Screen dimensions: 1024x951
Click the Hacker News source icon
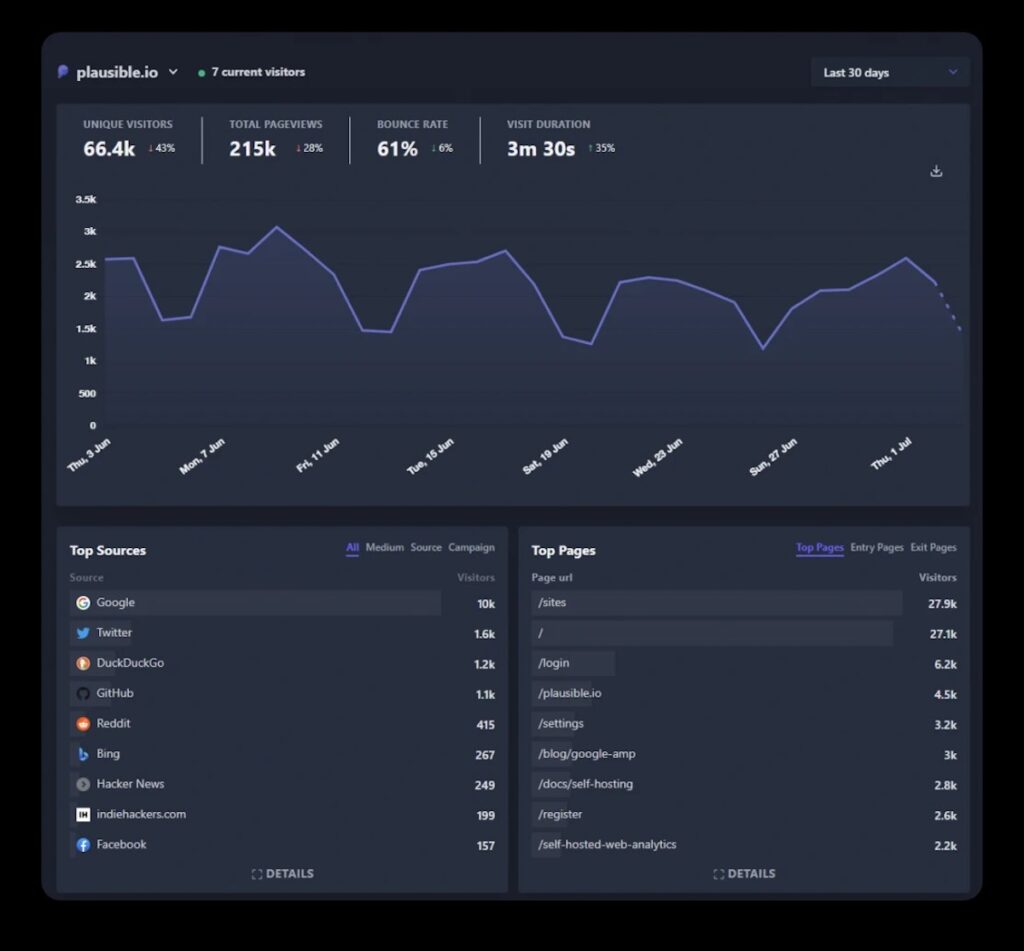pos(83,784)
